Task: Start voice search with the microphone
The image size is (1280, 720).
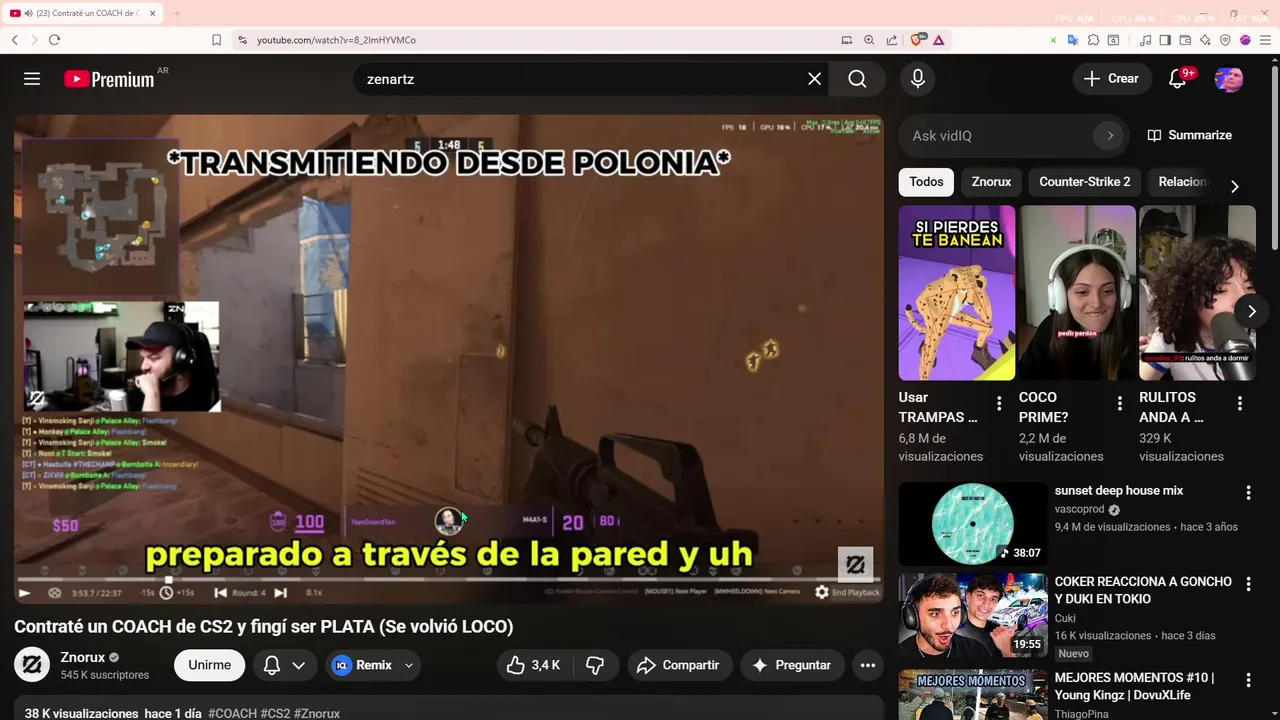Action: (x=918, y=78)
